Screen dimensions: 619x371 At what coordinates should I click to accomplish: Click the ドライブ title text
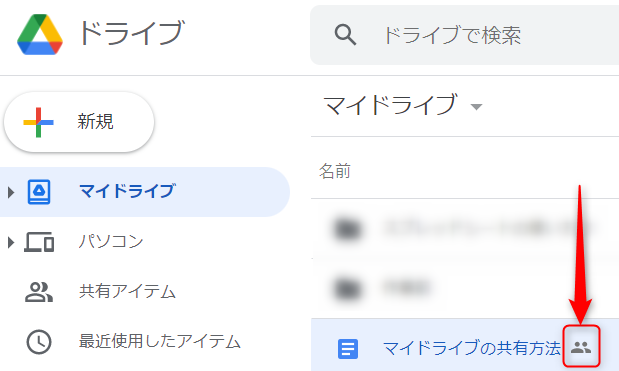pyautogui.click(x=131, y=33)
